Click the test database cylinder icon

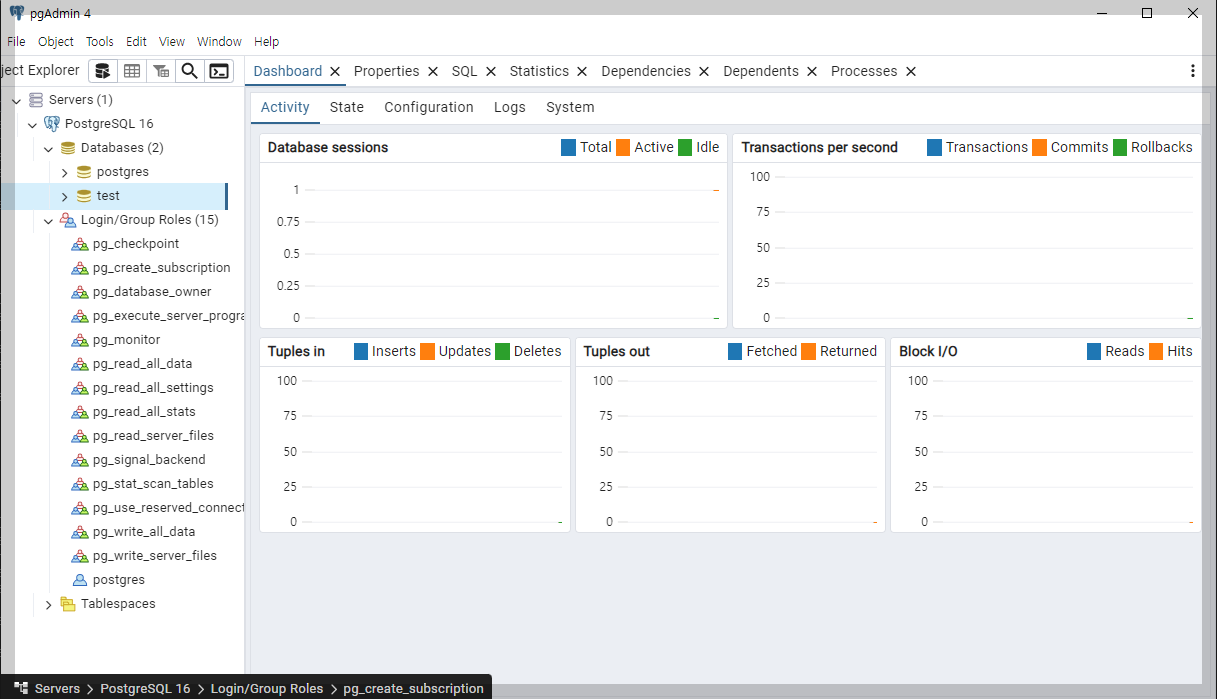(x=84, y=196)
